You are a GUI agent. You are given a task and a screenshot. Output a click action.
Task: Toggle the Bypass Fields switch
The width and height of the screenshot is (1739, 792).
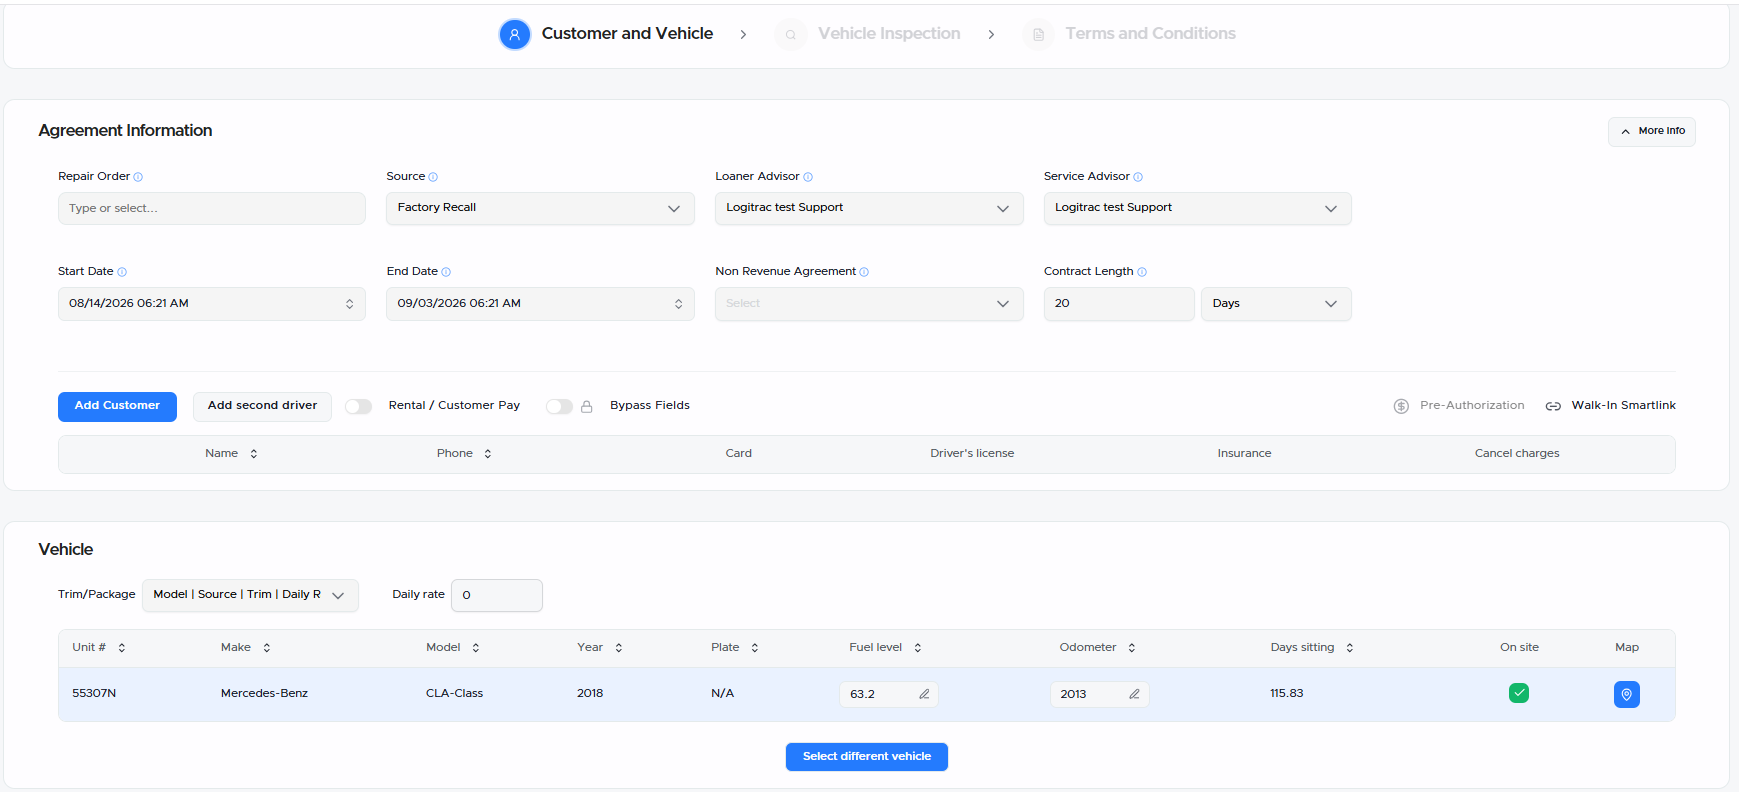[559, 406]
